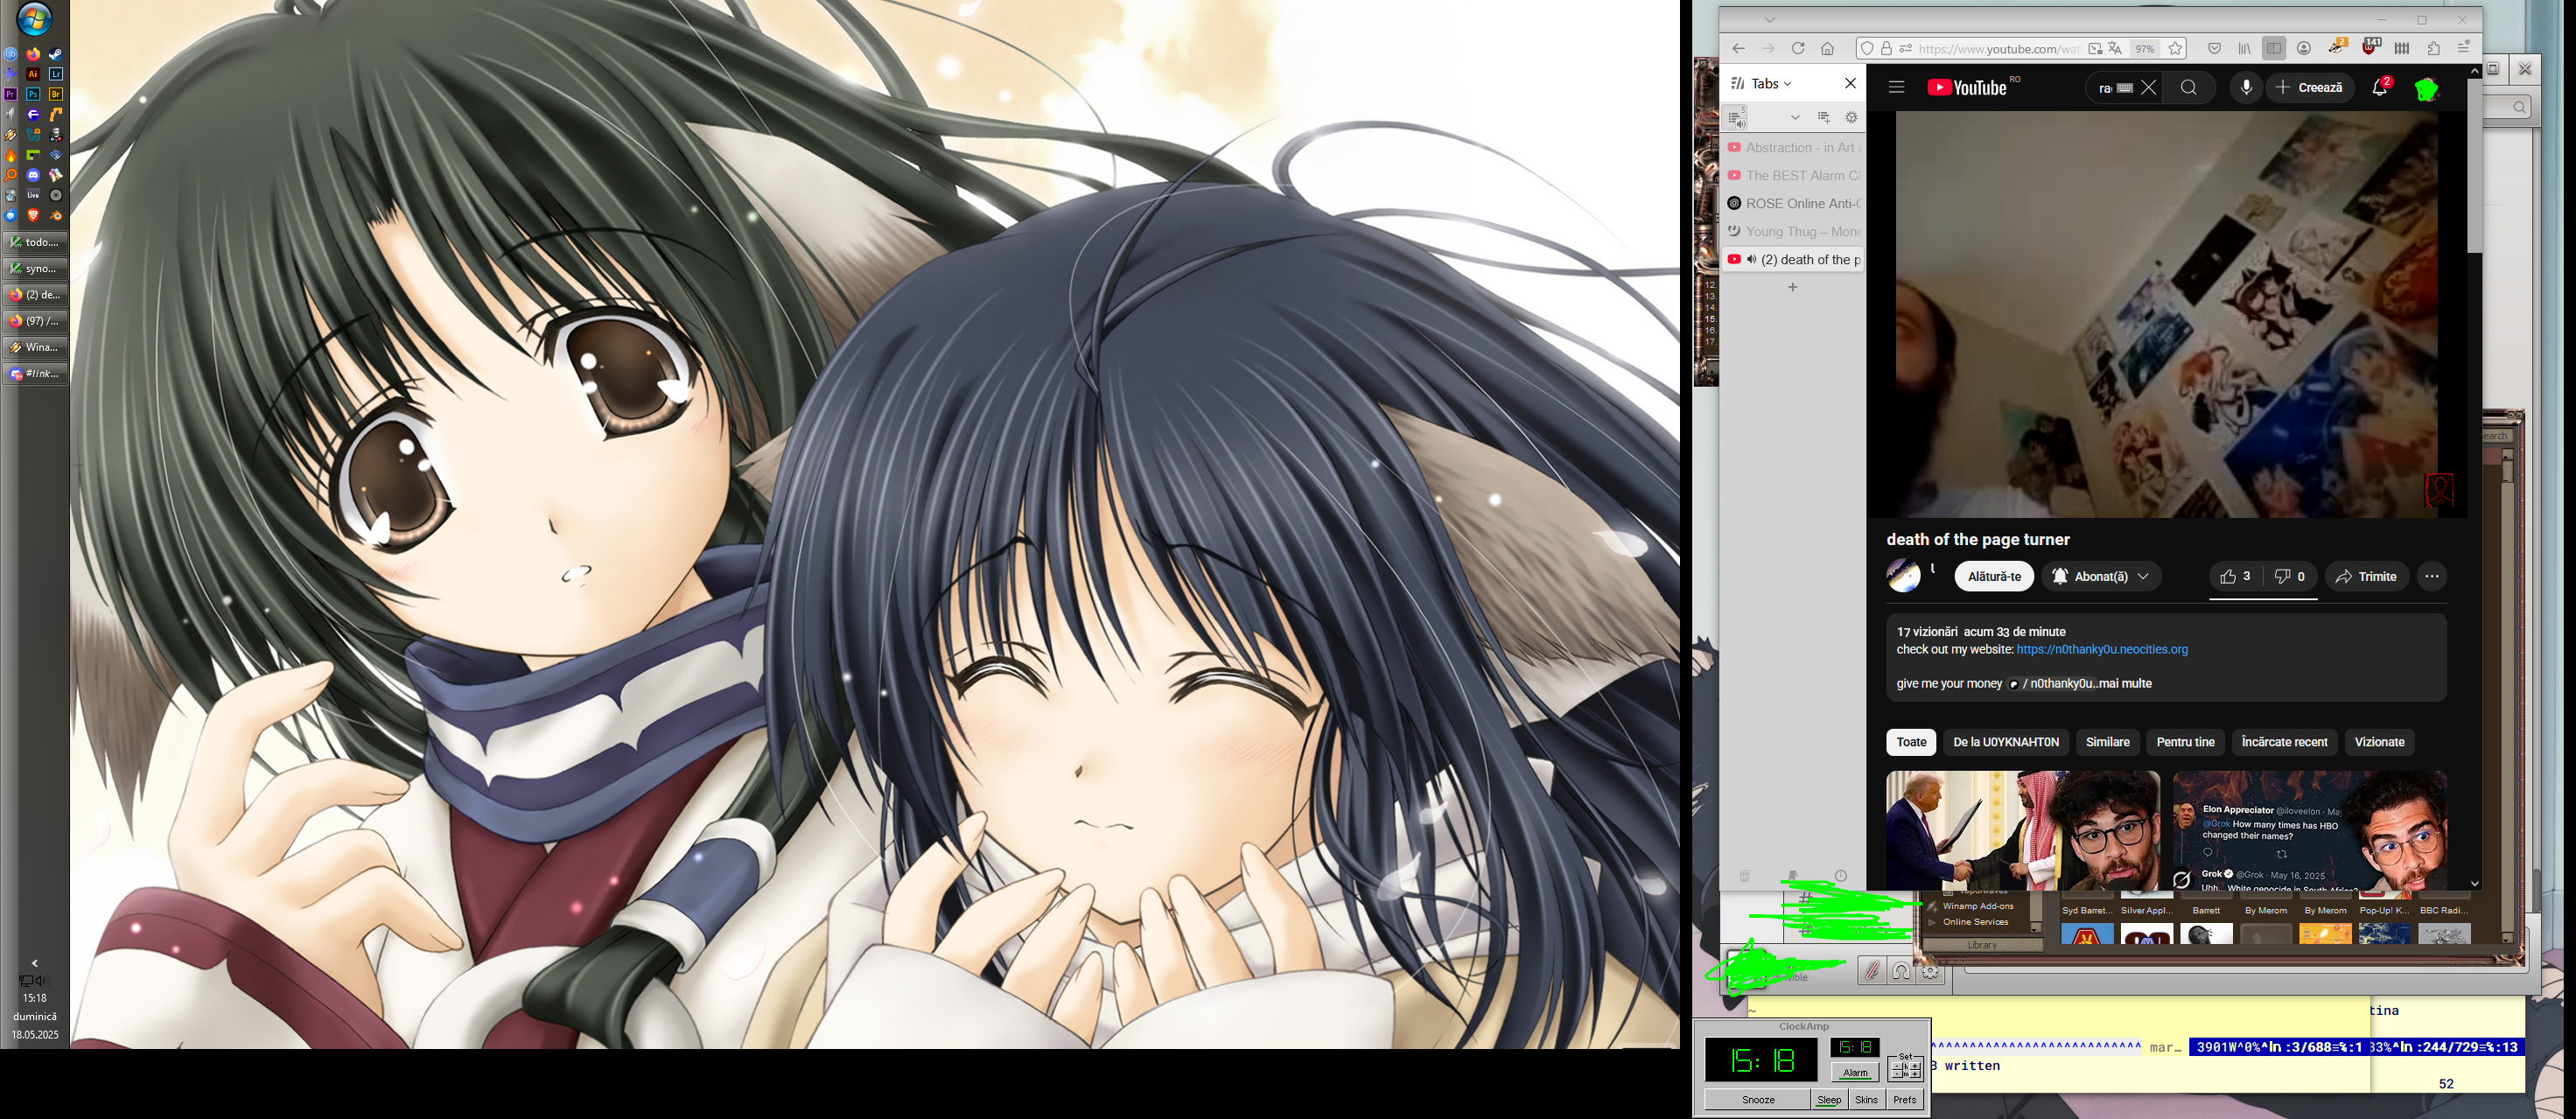Open YouTube notifications bell
This screenshot has width=2576, height=1119.
2380,88
